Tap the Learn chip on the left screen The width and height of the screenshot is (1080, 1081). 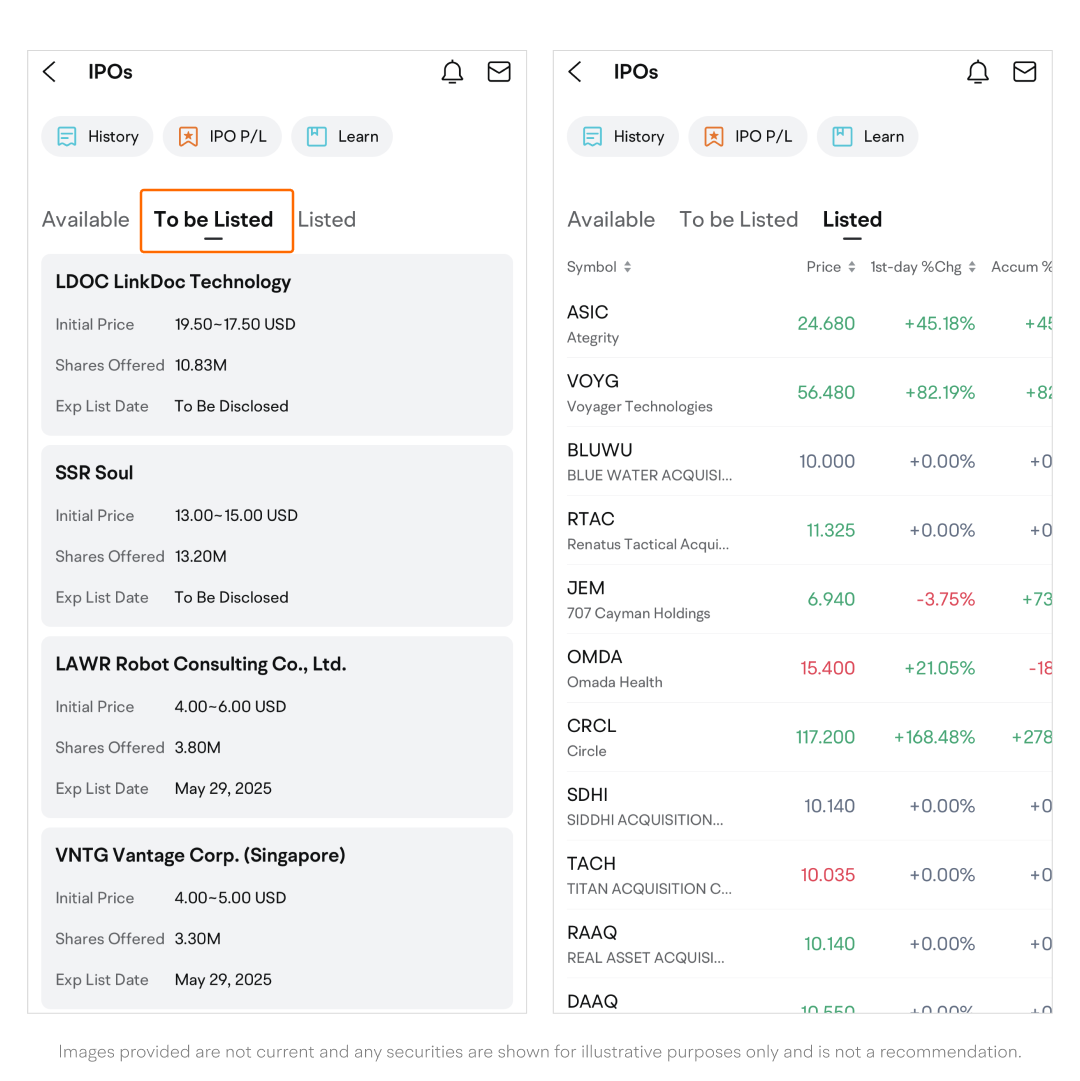[342, 137]
